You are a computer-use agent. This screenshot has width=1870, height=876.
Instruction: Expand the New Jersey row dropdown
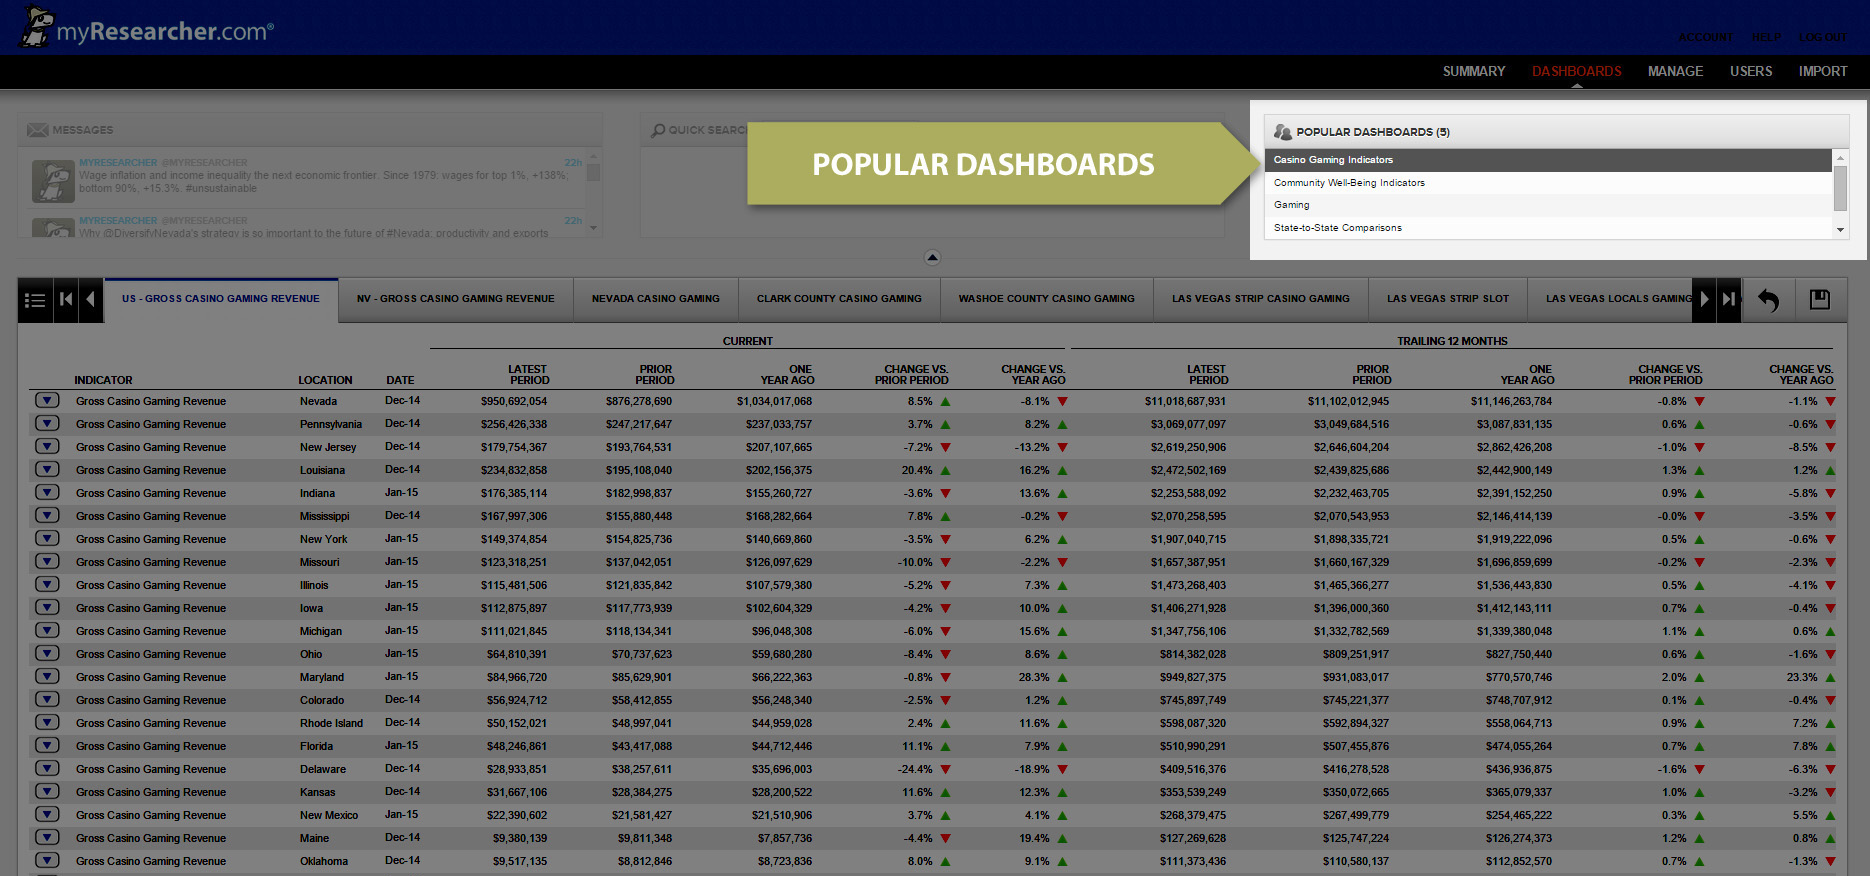pyautogui.click(x=47, y=446)
